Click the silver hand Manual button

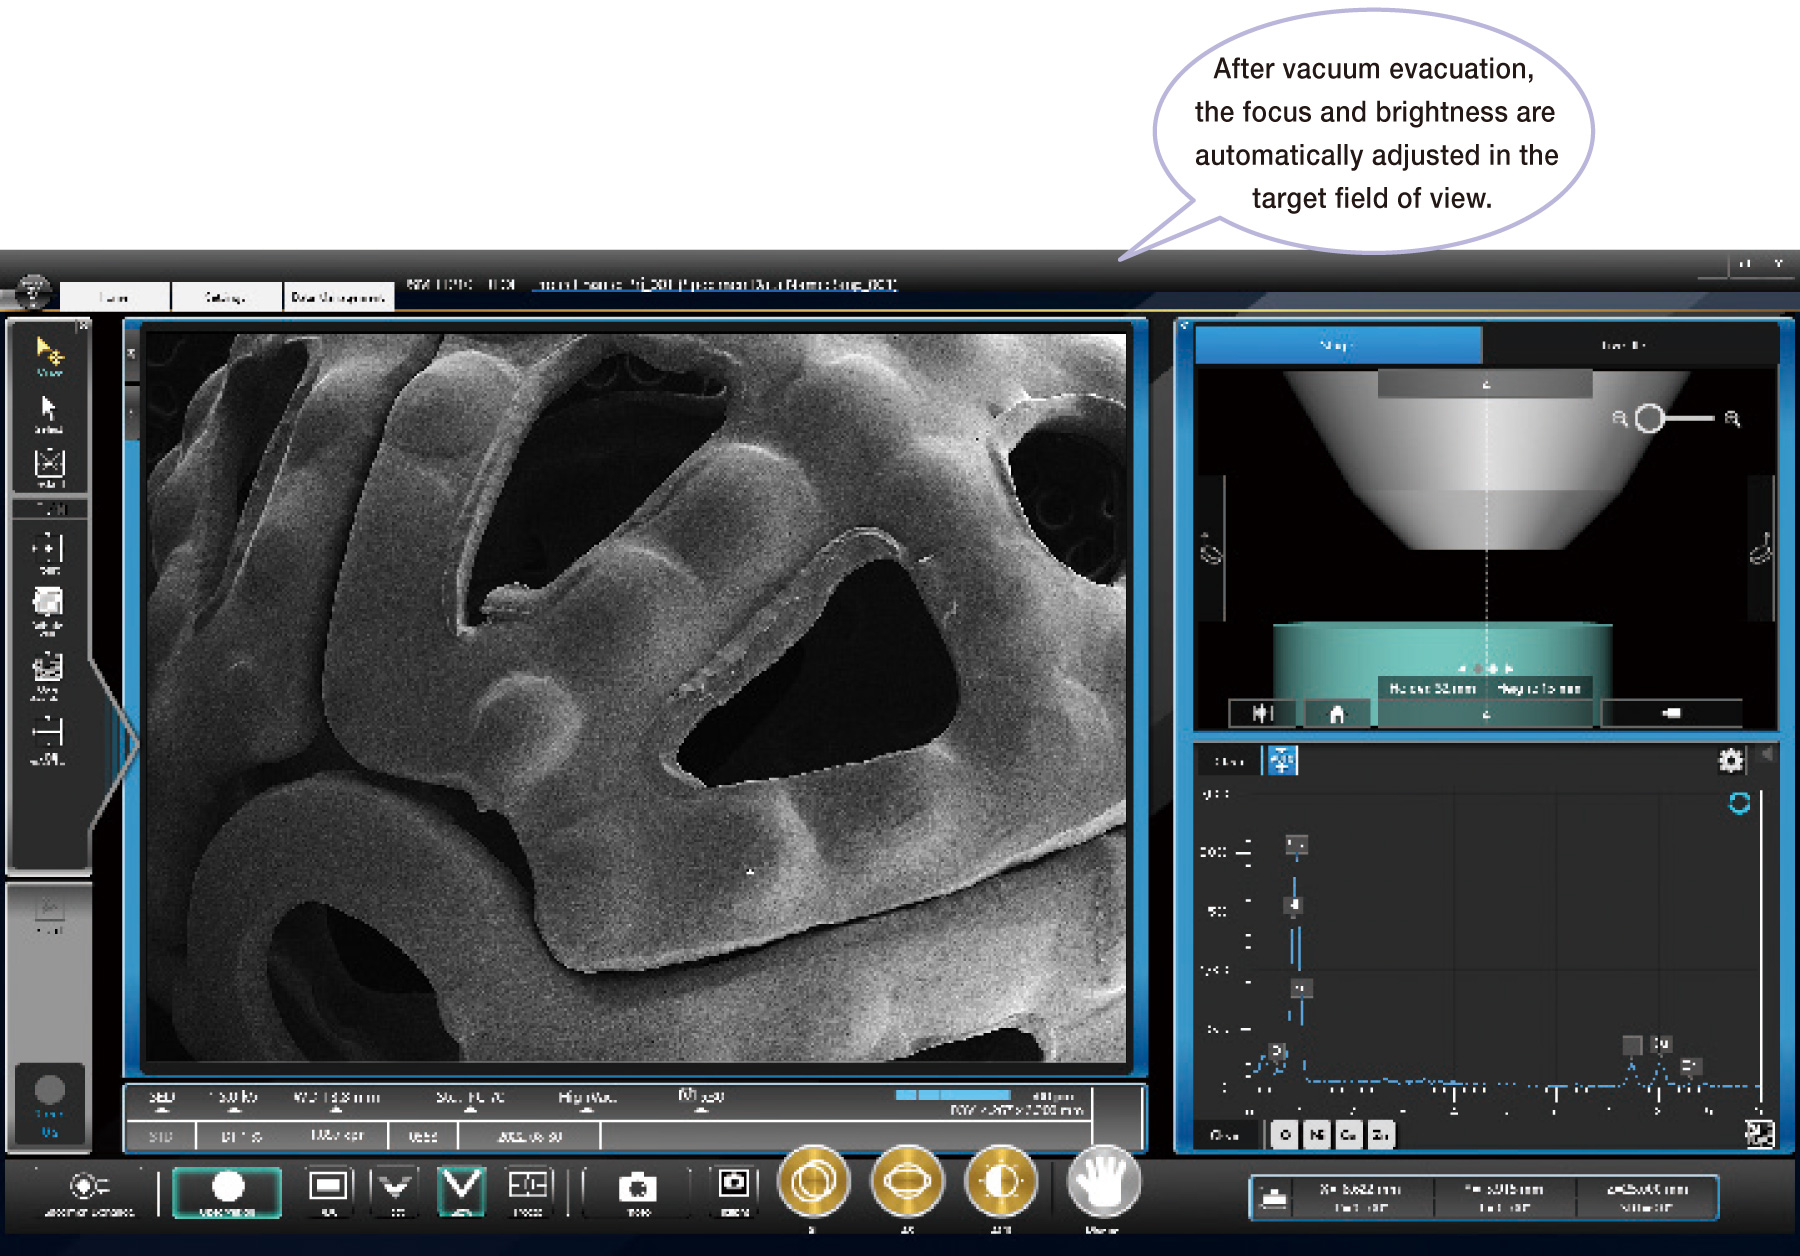click(1103, 1183)
